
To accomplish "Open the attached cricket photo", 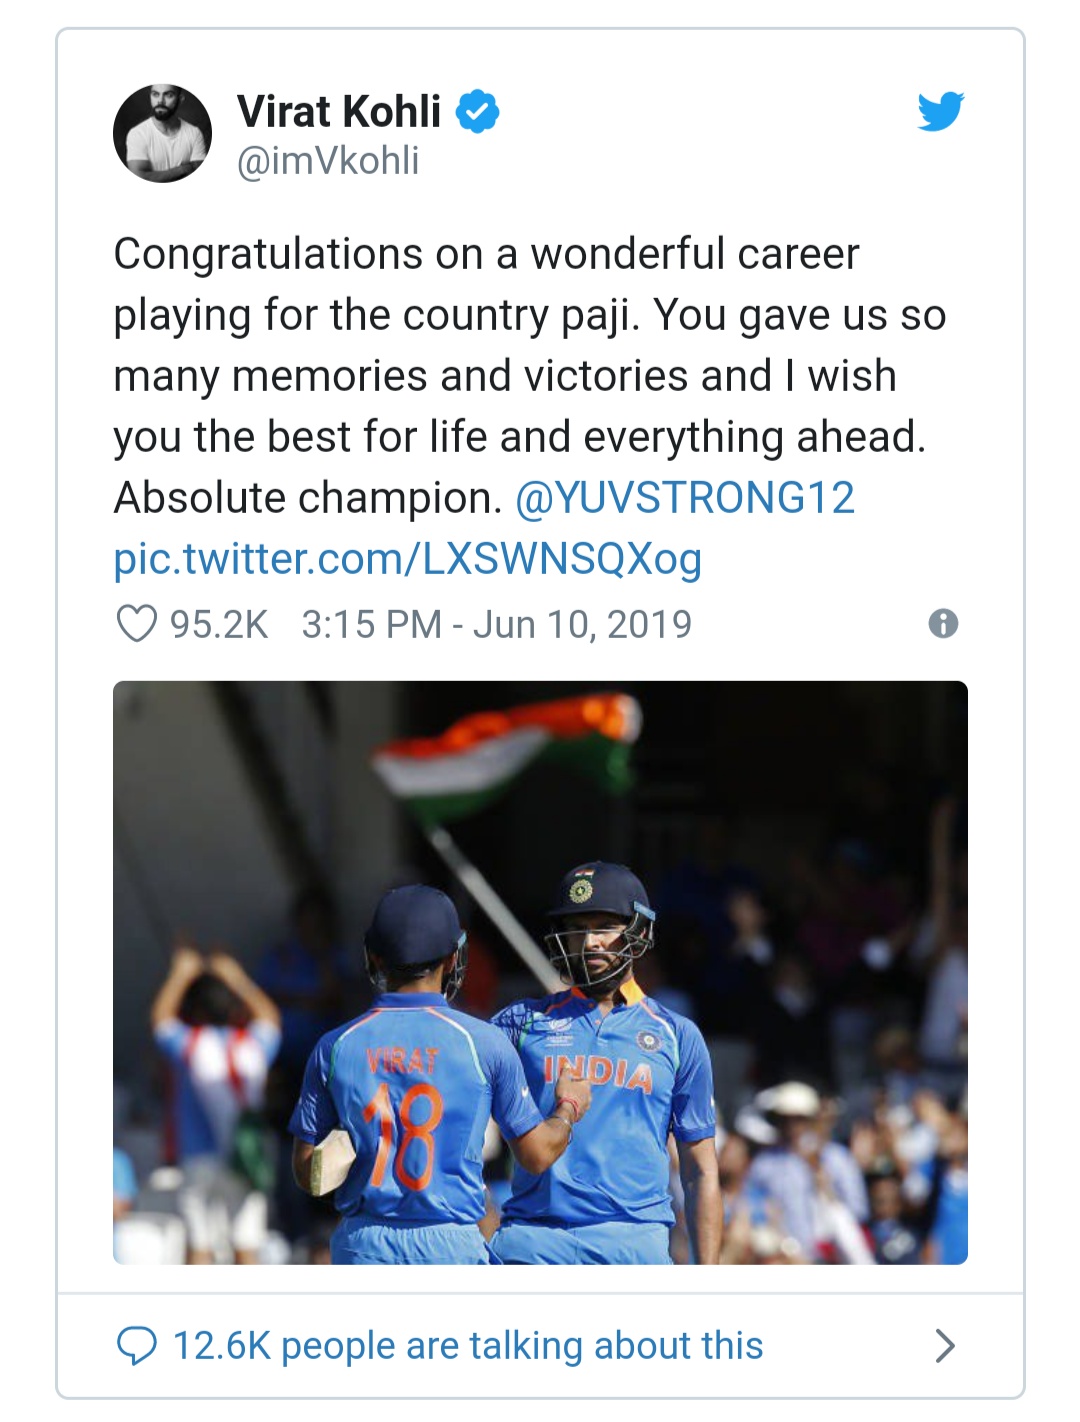I will coord(540,972).
